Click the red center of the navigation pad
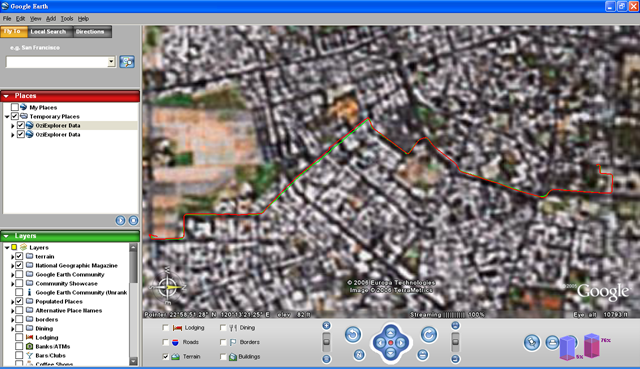The height and width of the screenshot is (369, 640). point(391,343)
